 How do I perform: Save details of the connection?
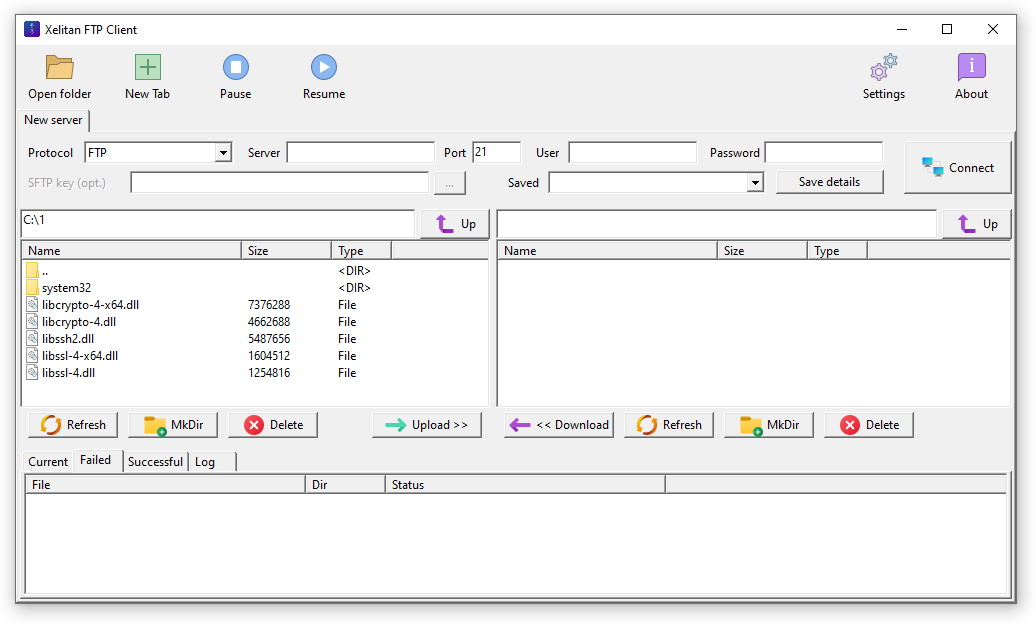(830, 182)
